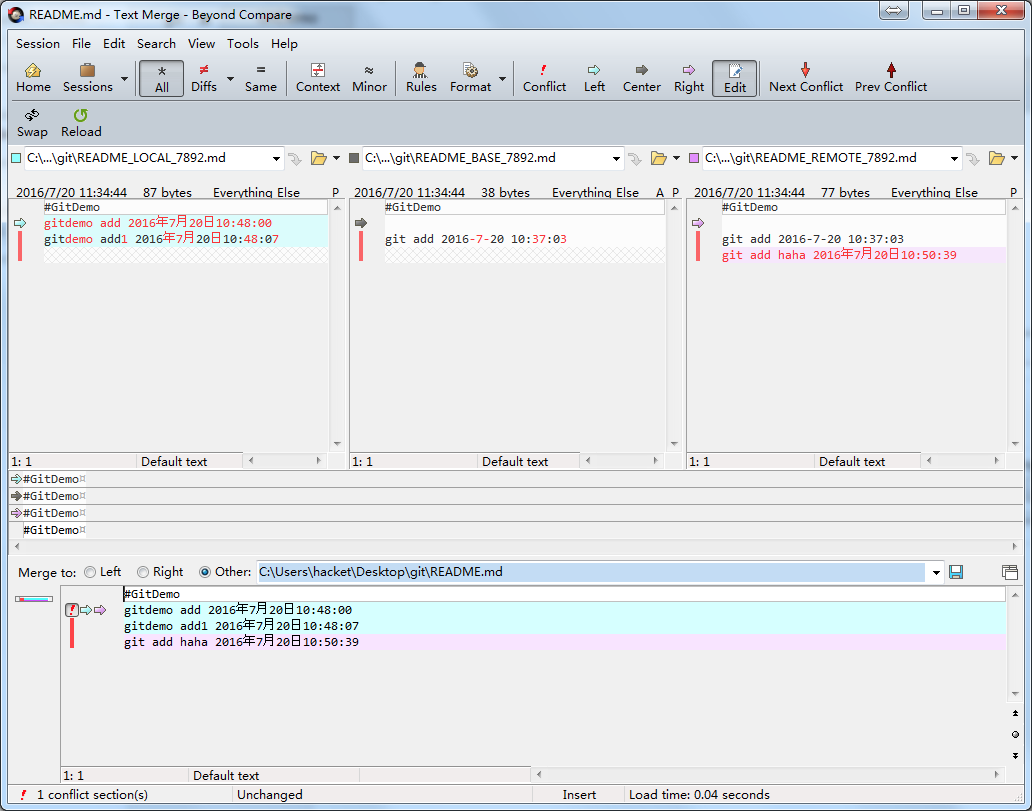This screenshot has height=811, width=1032.
Task: Toggle the output pane layout icon
Action: (1009, 572)
